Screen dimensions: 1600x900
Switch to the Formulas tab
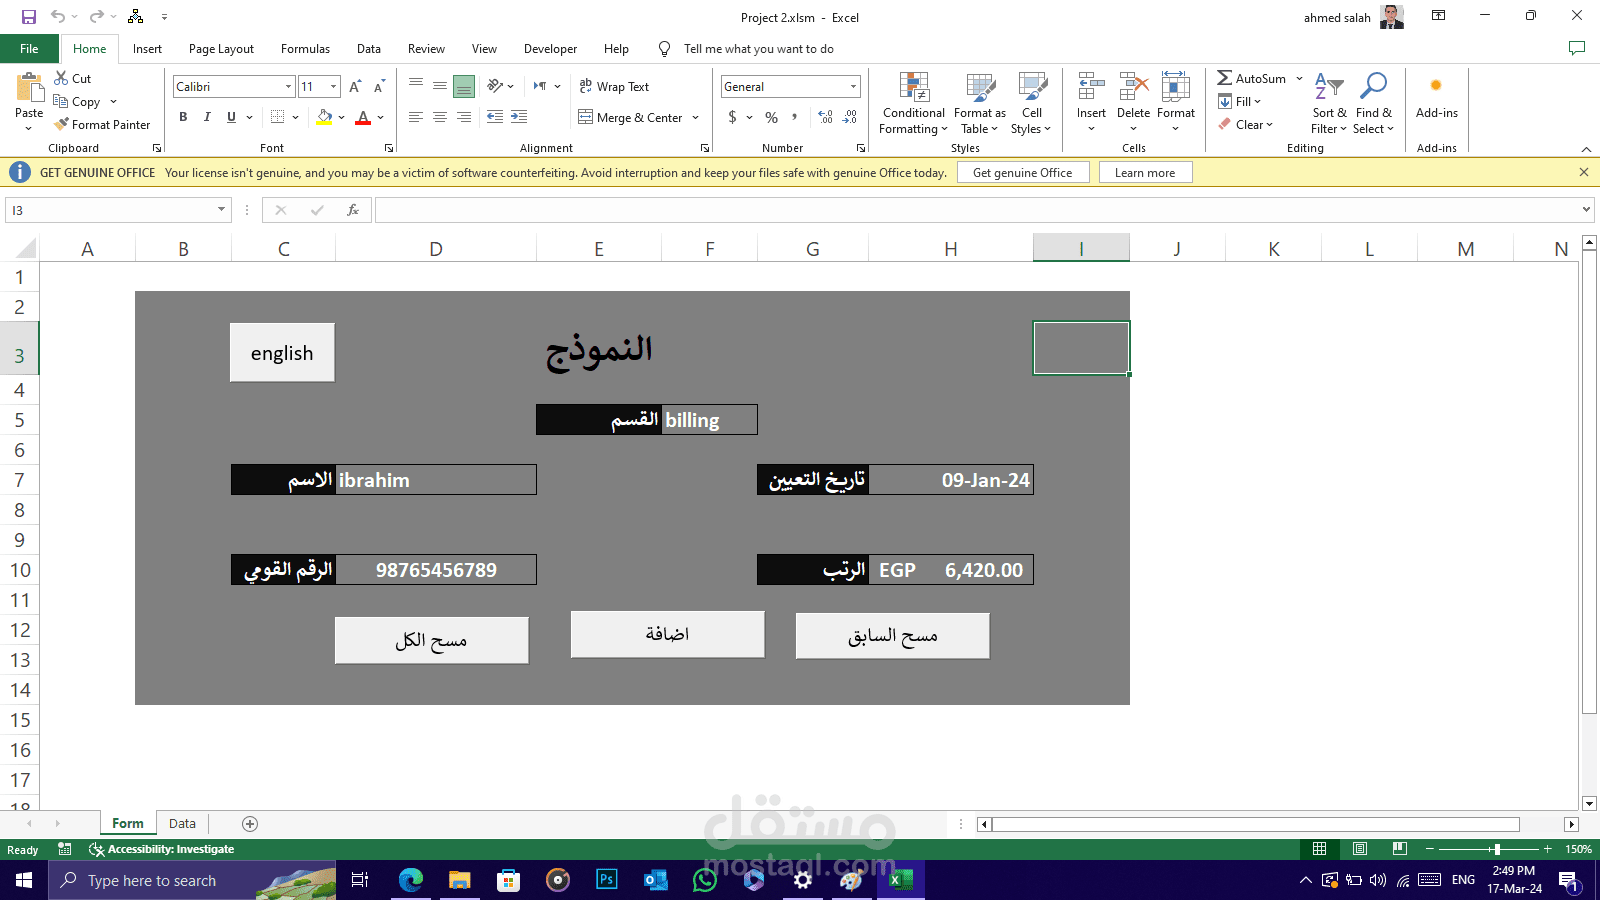pyautogui.click(x=305, y=49)
